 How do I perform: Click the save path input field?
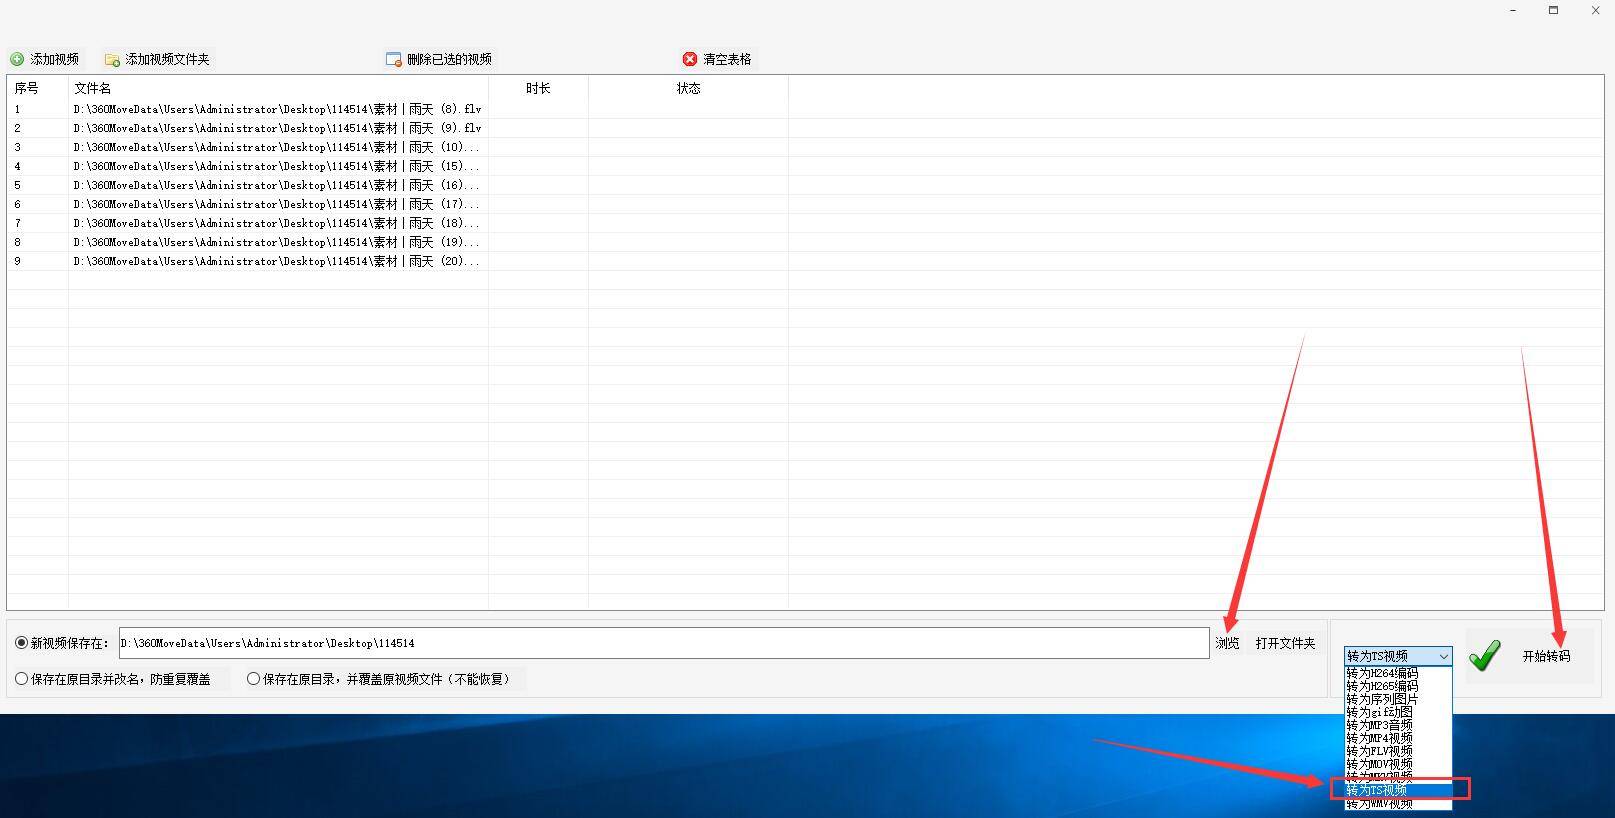[x=664, y=643]
